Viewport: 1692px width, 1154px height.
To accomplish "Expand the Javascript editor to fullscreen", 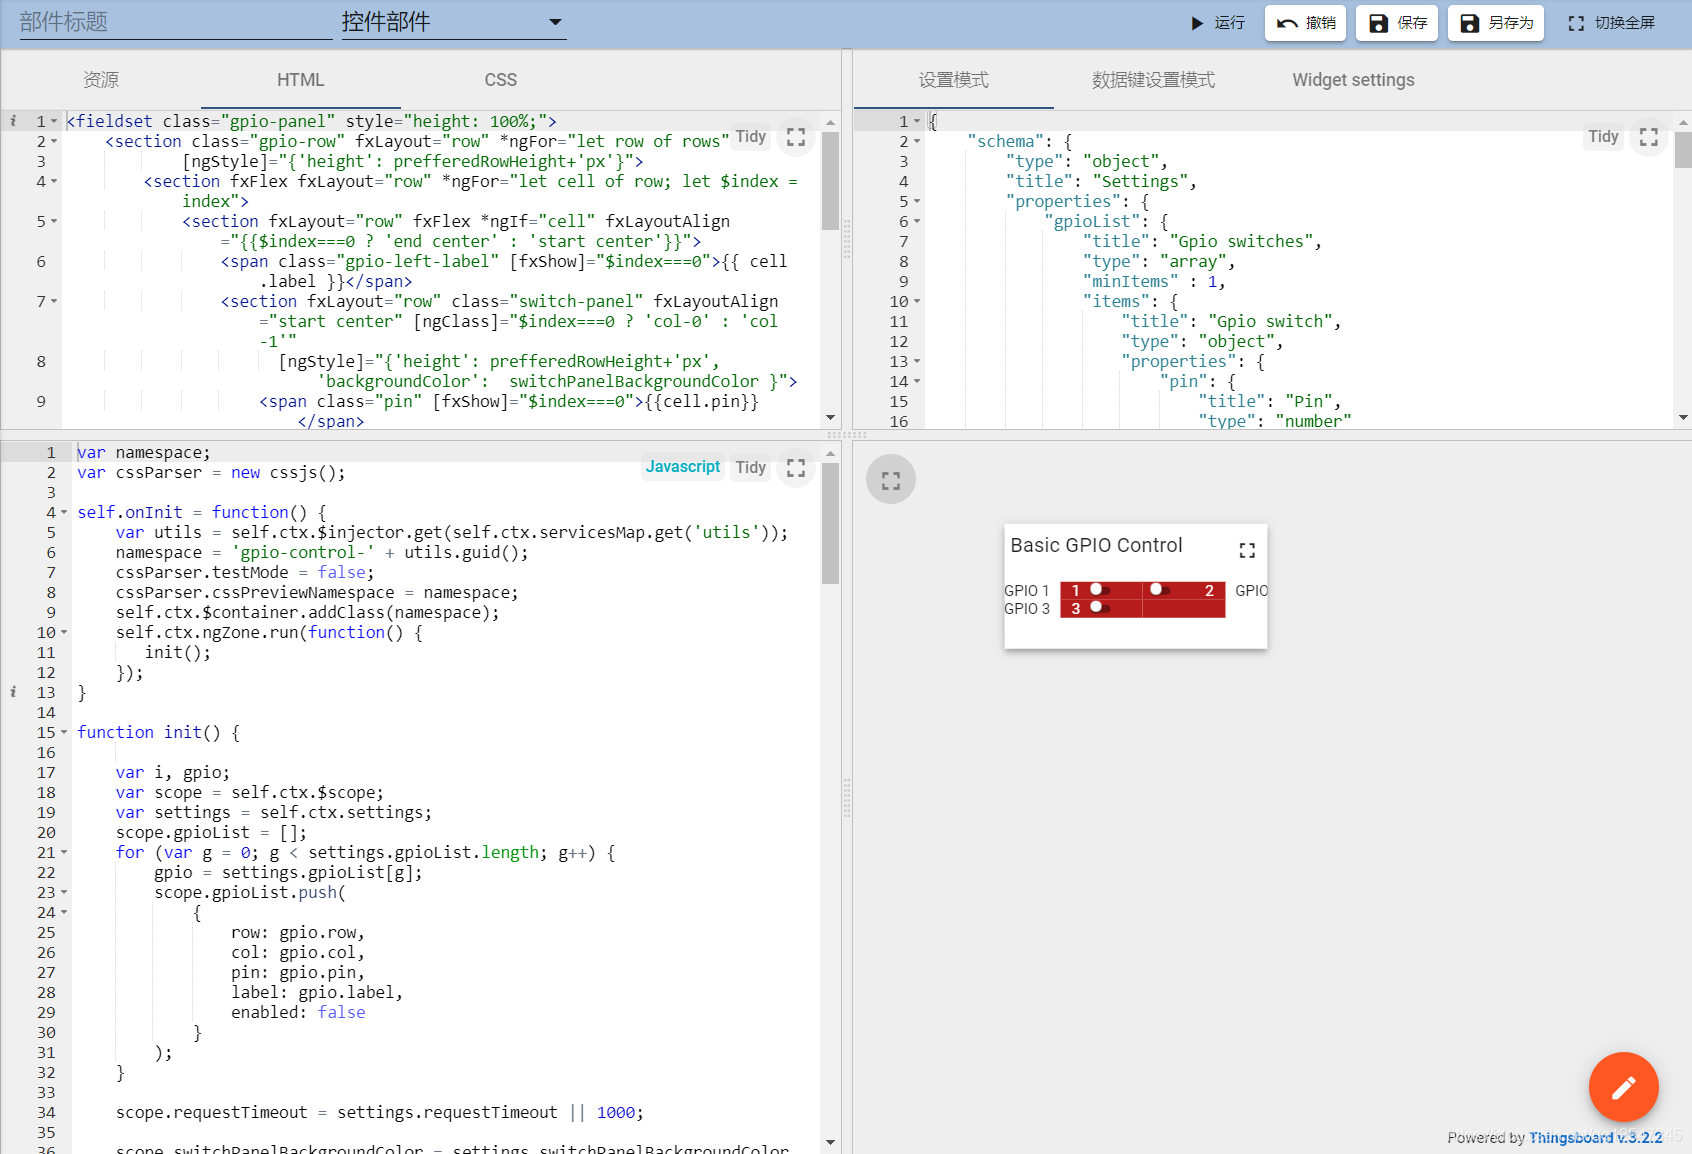I will click(796, 468).
